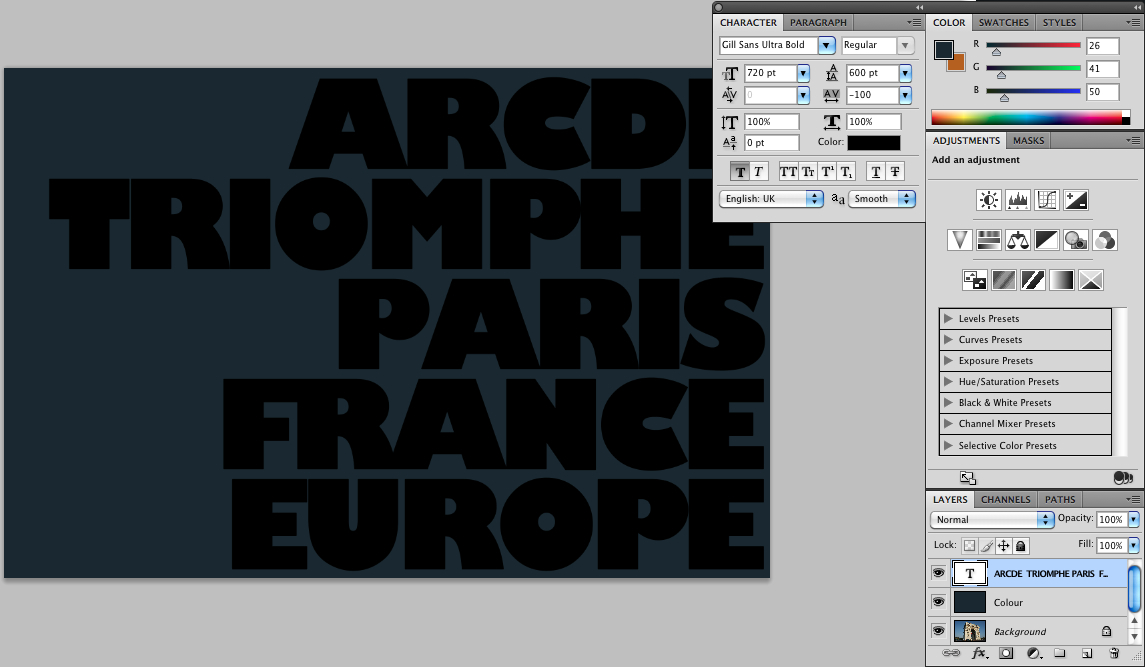The image size is (1145, 667).
Task: Create a new layer group
Action: [x=1060, y=653]
